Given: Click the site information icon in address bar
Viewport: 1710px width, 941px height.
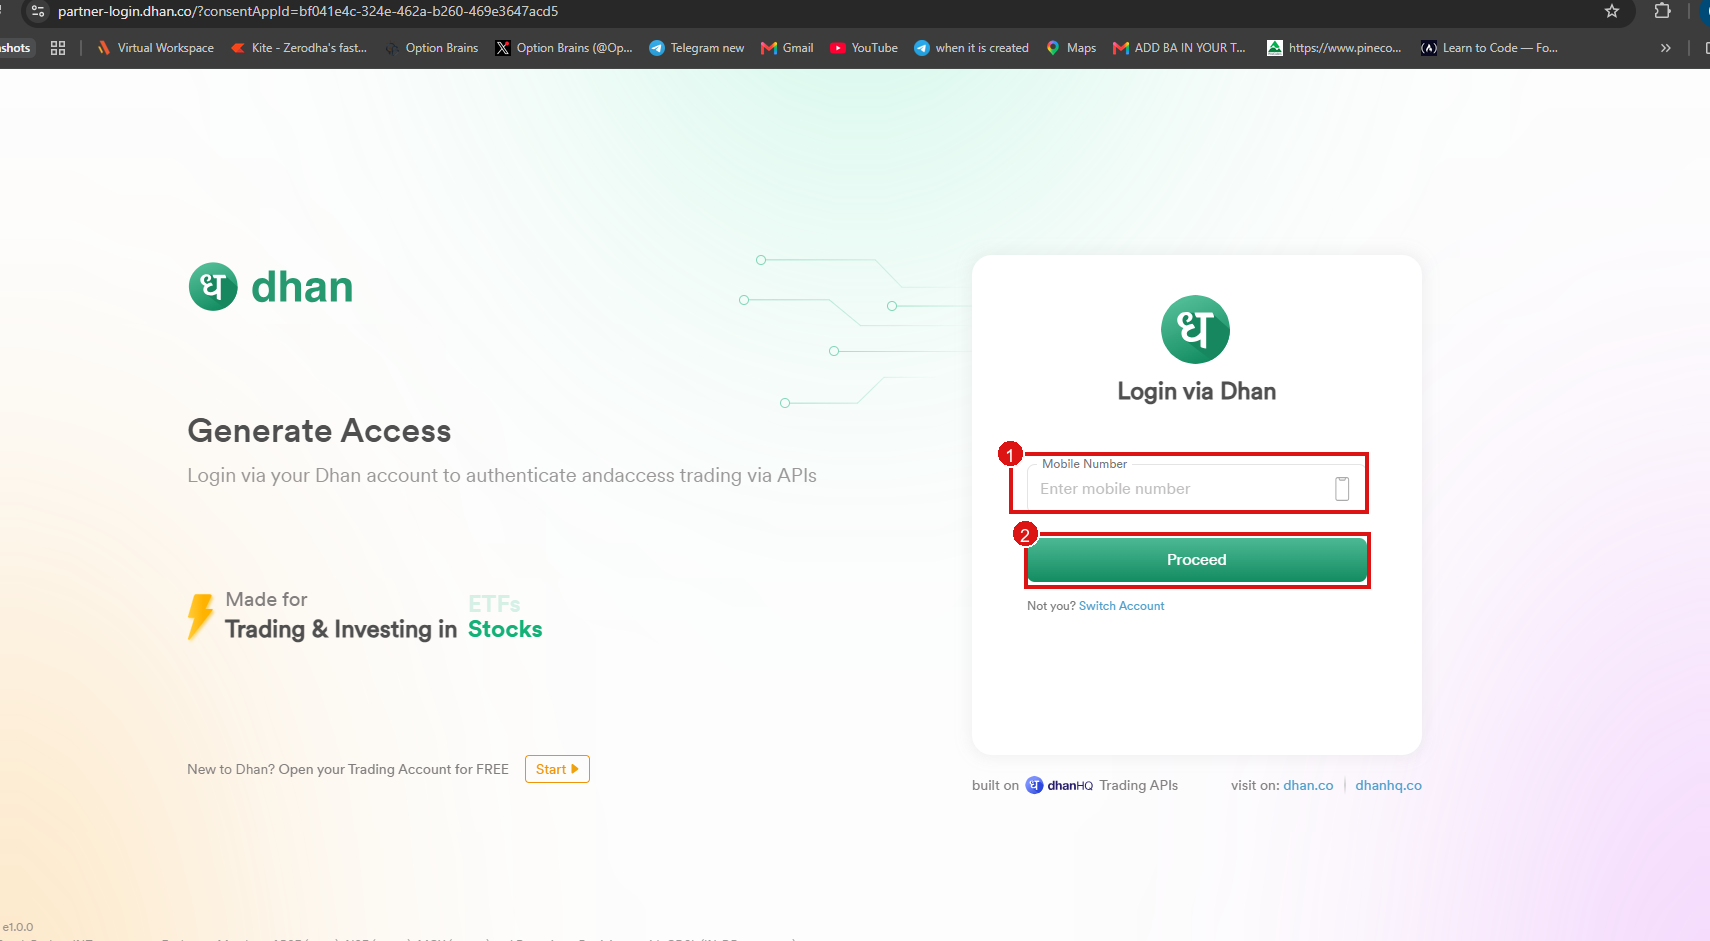Looking at the screenshot, I should click(38, 11).
